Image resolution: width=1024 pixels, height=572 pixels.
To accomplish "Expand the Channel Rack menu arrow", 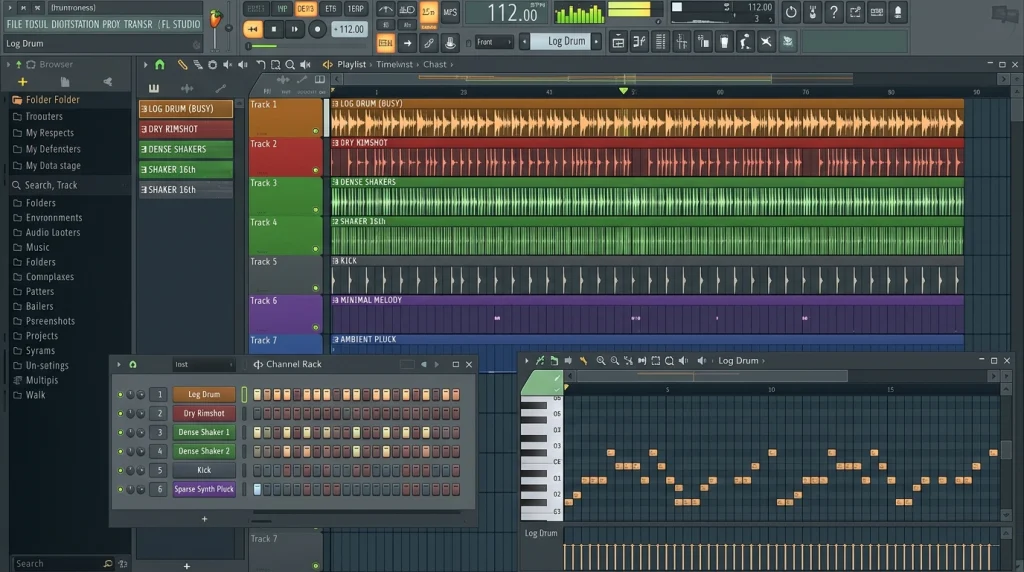I will point(119,364).
